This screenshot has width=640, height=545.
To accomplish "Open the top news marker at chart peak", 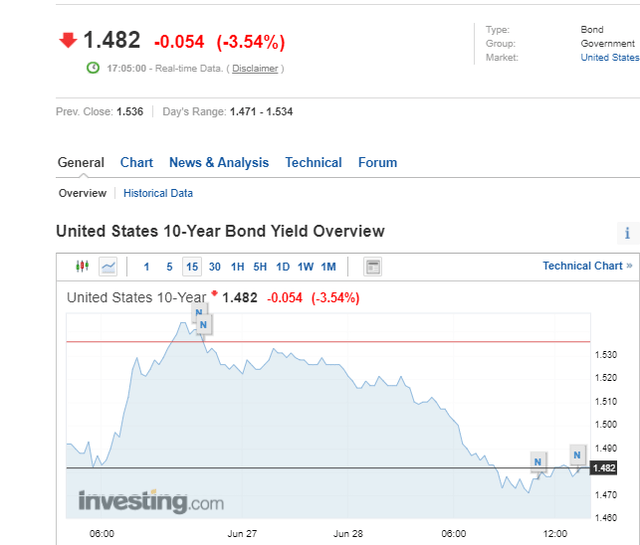I will pyautogui.click(x=198, y=312).
